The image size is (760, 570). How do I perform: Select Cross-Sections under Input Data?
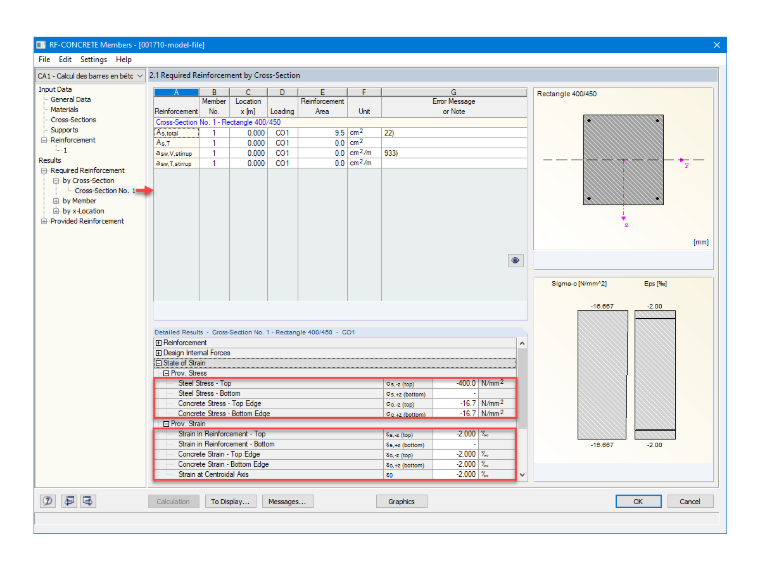(x=73, y=120)
